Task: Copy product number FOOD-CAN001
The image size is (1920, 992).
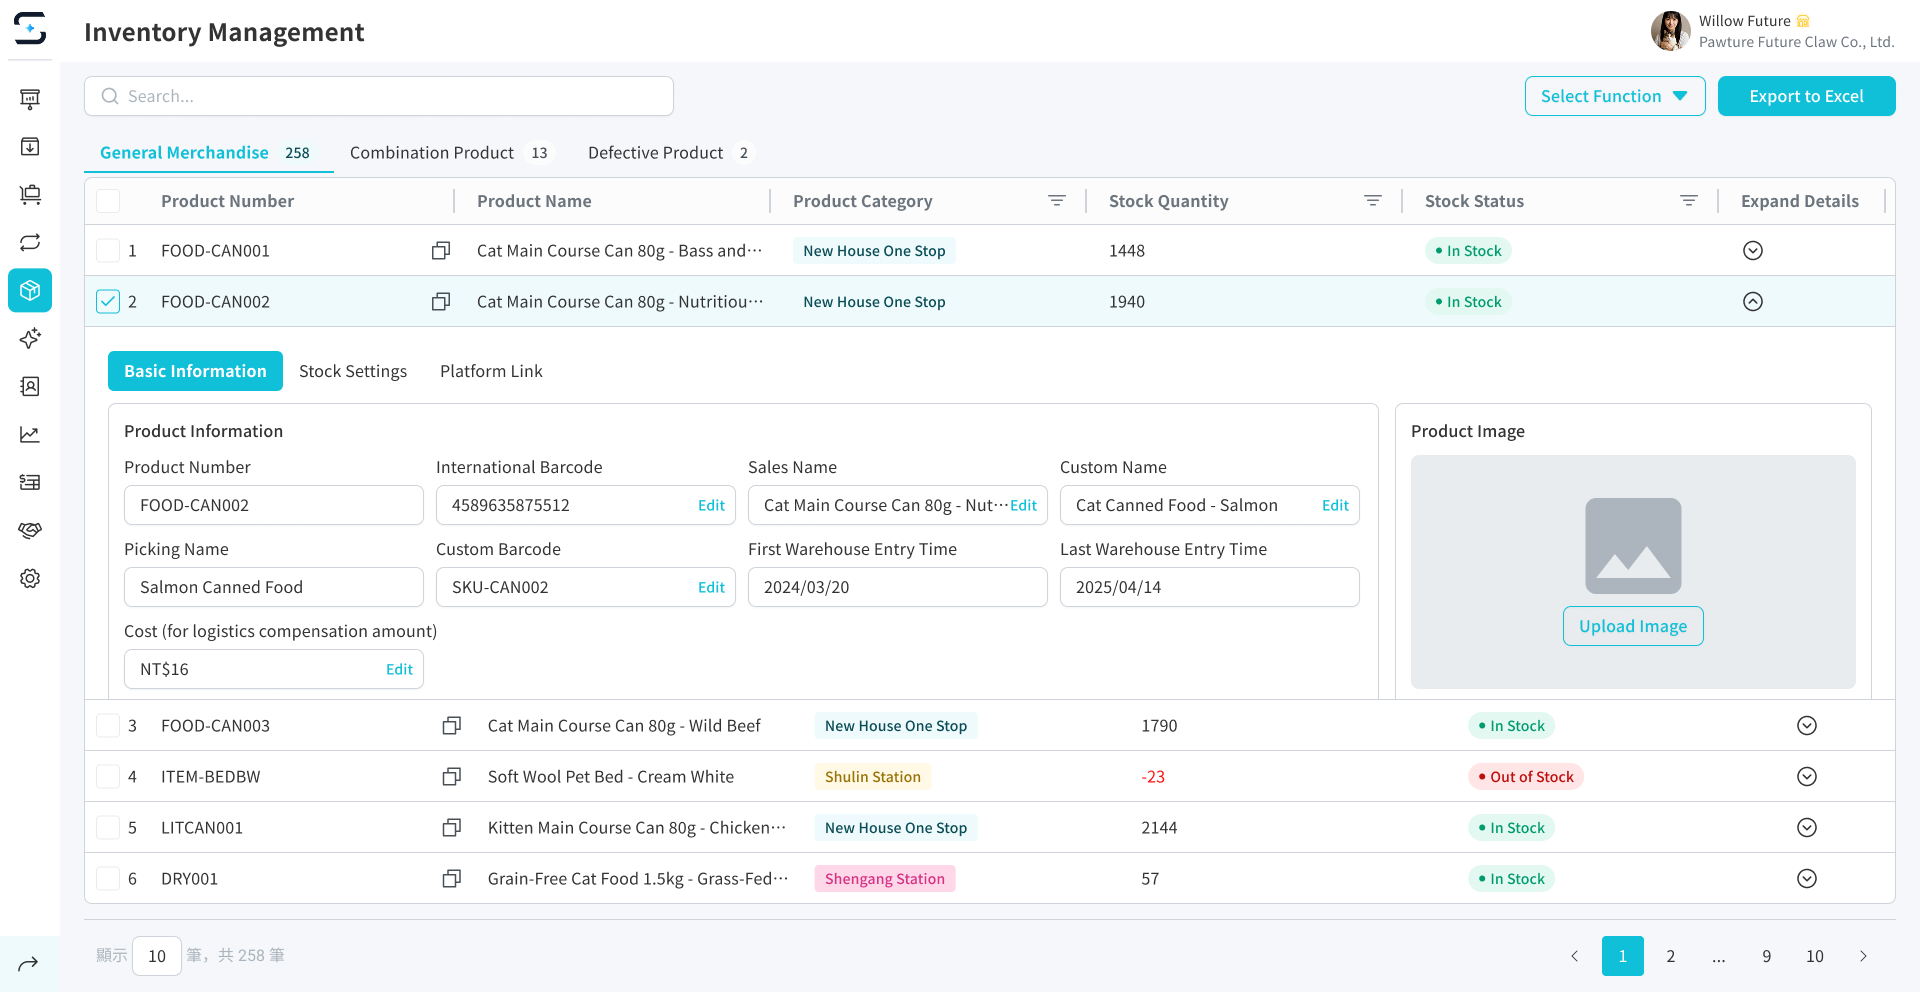Action: tap(440, 251)
